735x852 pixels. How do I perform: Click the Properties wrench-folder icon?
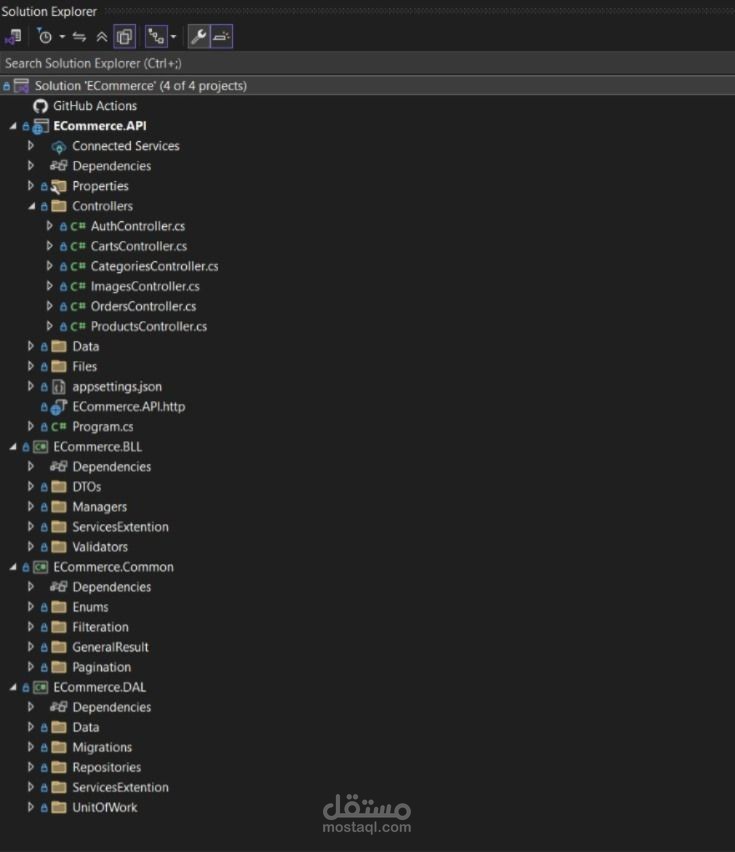[x=58, y=186]
